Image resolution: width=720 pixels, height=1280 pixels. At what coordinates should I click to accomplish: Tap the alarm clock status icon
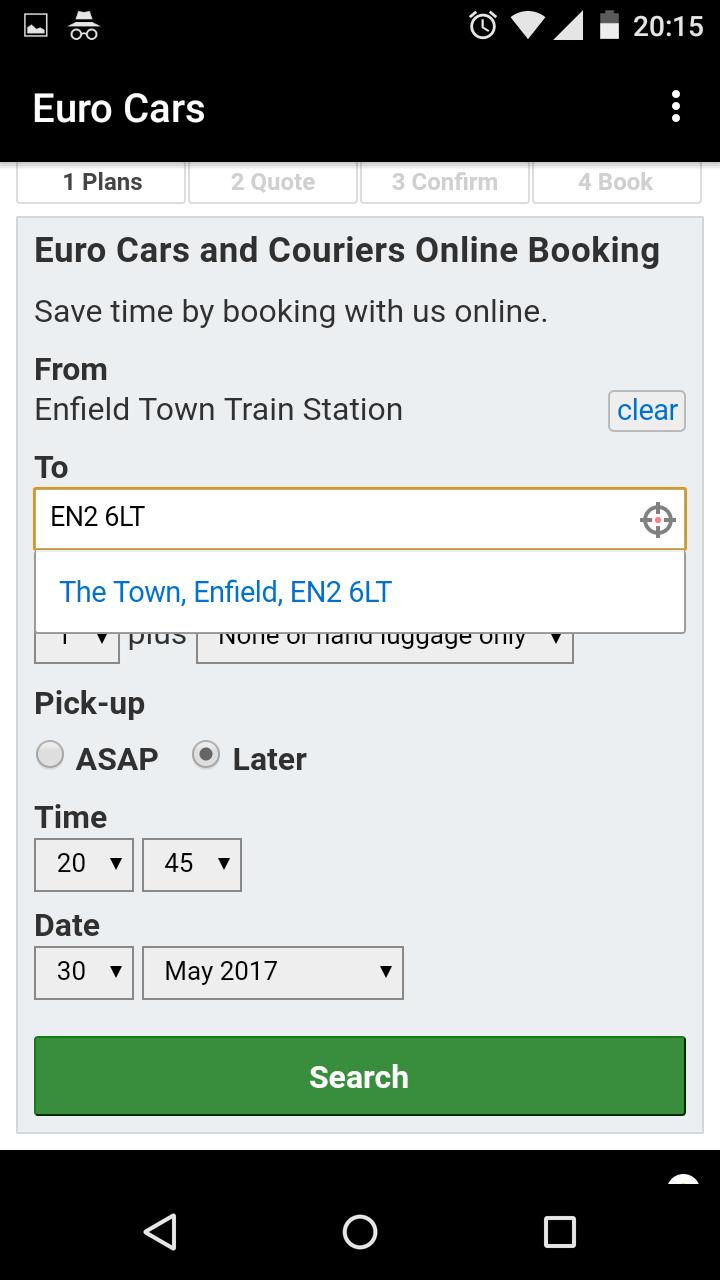point(483,26)
